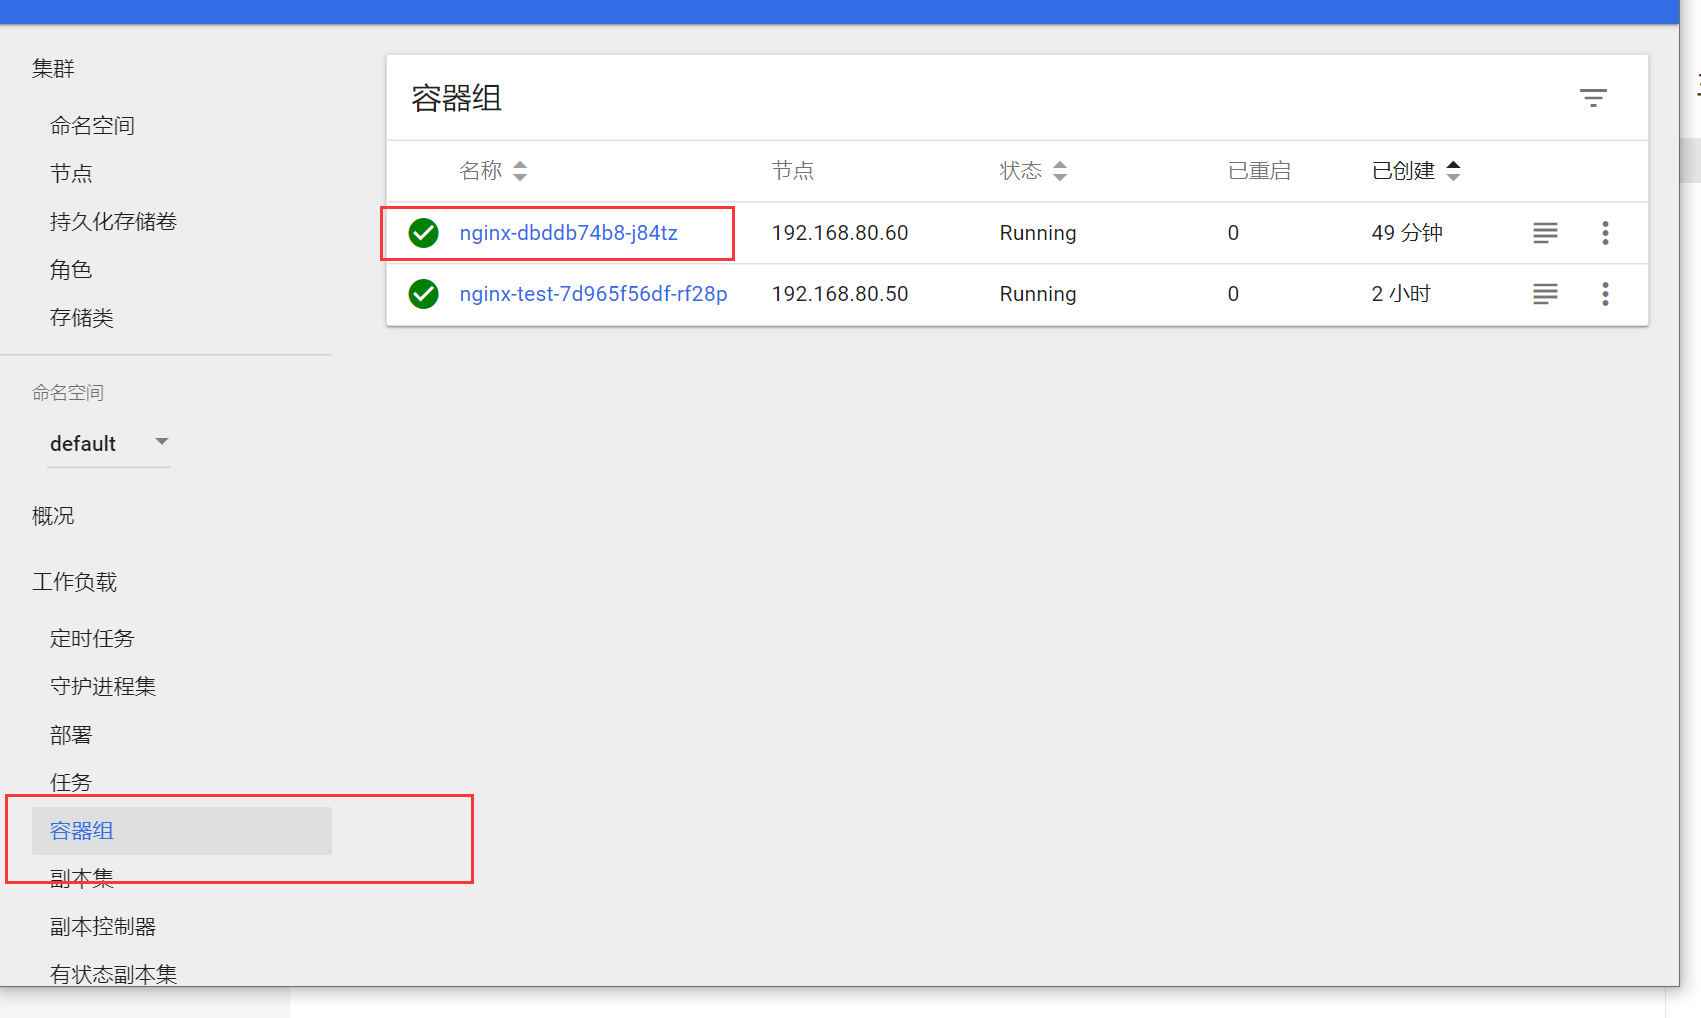
Task: Open 守护进程集 sidebar item
Action: tap(103, 687)
